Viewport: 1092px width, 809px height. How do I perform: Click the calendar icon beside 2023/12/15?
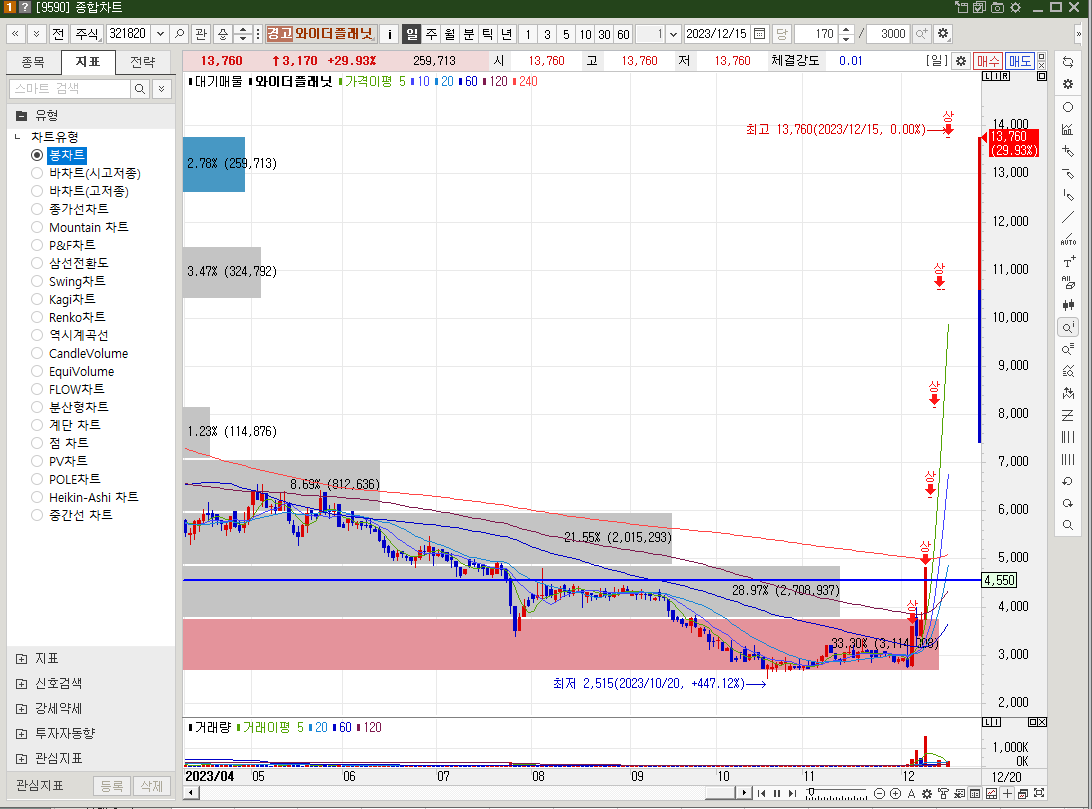(x=760, y=33)
